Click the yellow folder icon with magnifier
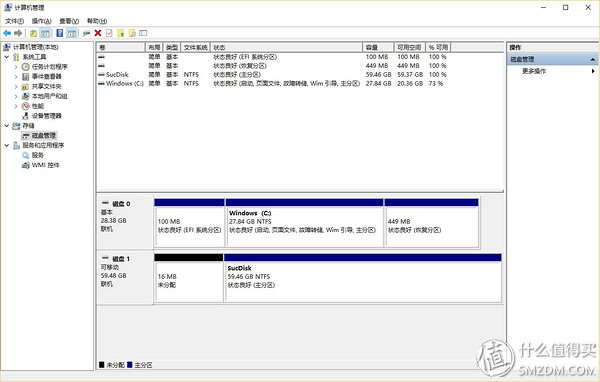Screen dimensions: 600x382 (132, 33)
